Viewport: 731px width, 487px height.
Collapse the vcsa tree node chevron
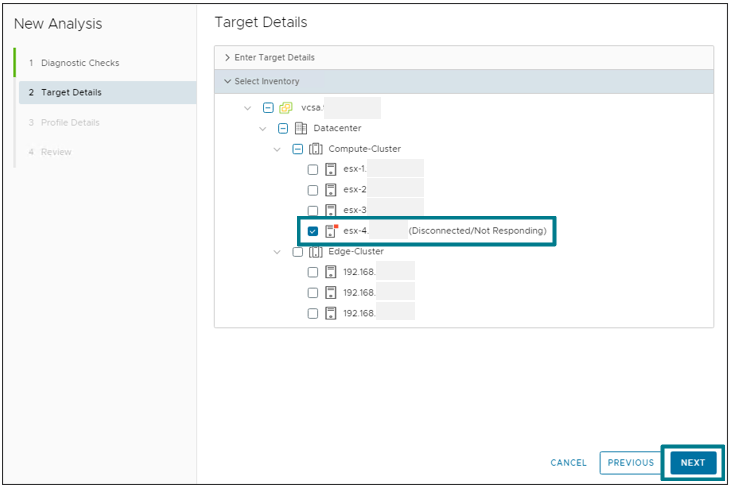(247, 108)
